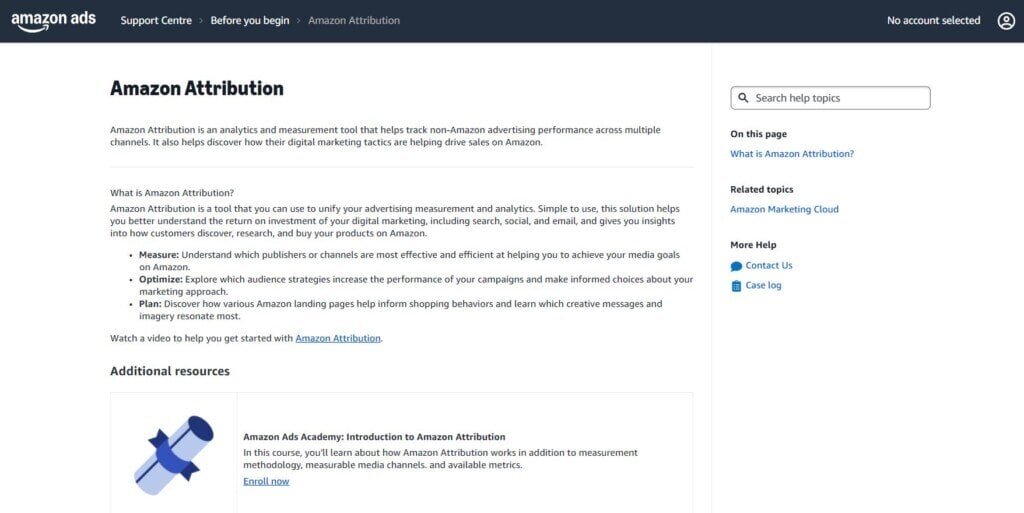Click the chevron after Support Centre
1024x513 pixels.
click(201, 20)
